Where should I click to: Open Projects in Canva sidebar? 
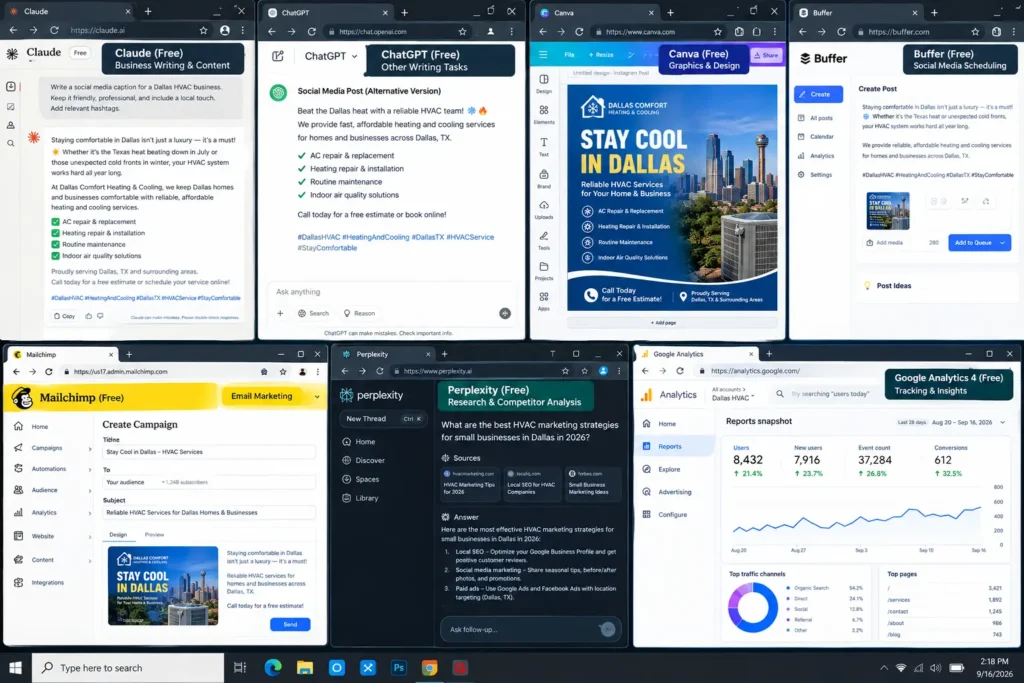click(544, 271)
